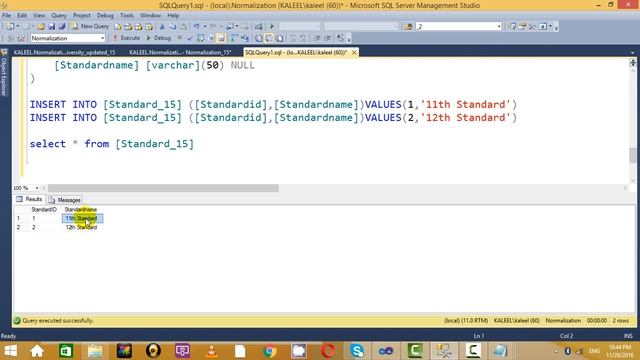The image size is (640, 360).
Task: Open the New Project icon dropdown
Action: point(18,27)
